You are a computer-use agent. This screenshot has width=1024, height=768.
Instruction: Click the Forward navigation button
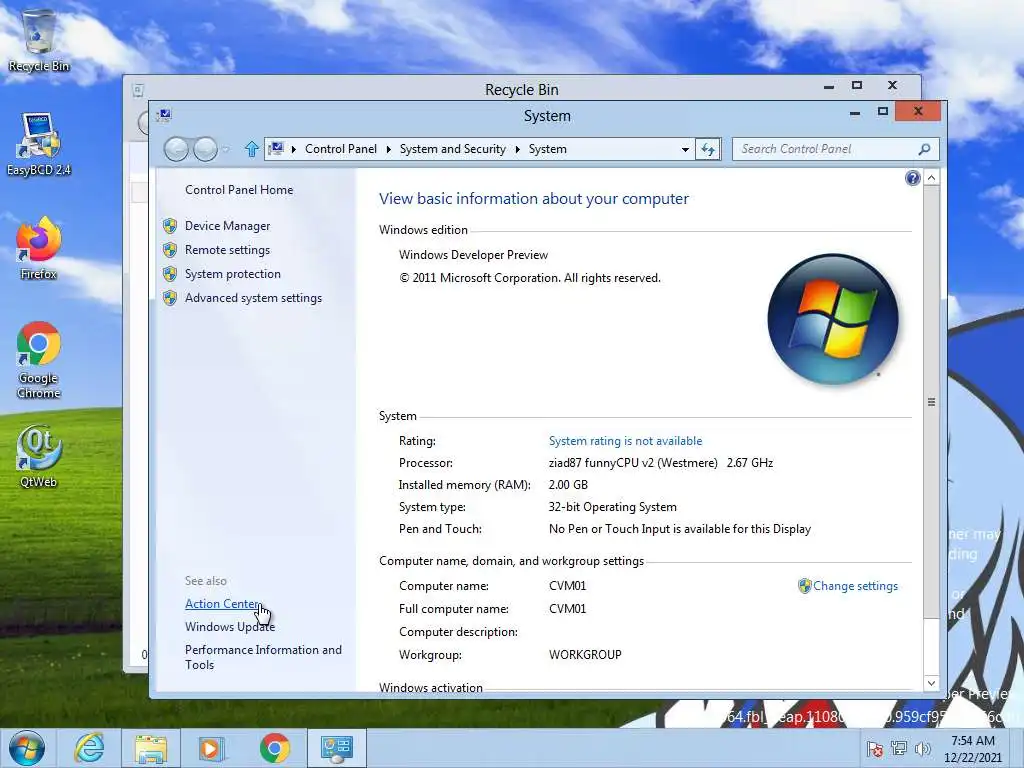pos(205,150)
